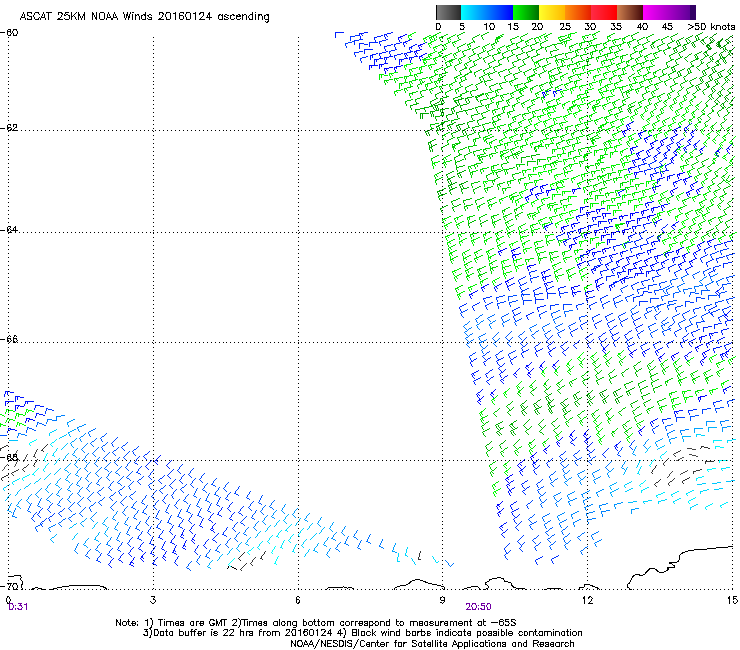Click the cyan 5-10 knots legend color
This screenshot has height=650, width=740.
click(x=474, y=12)
